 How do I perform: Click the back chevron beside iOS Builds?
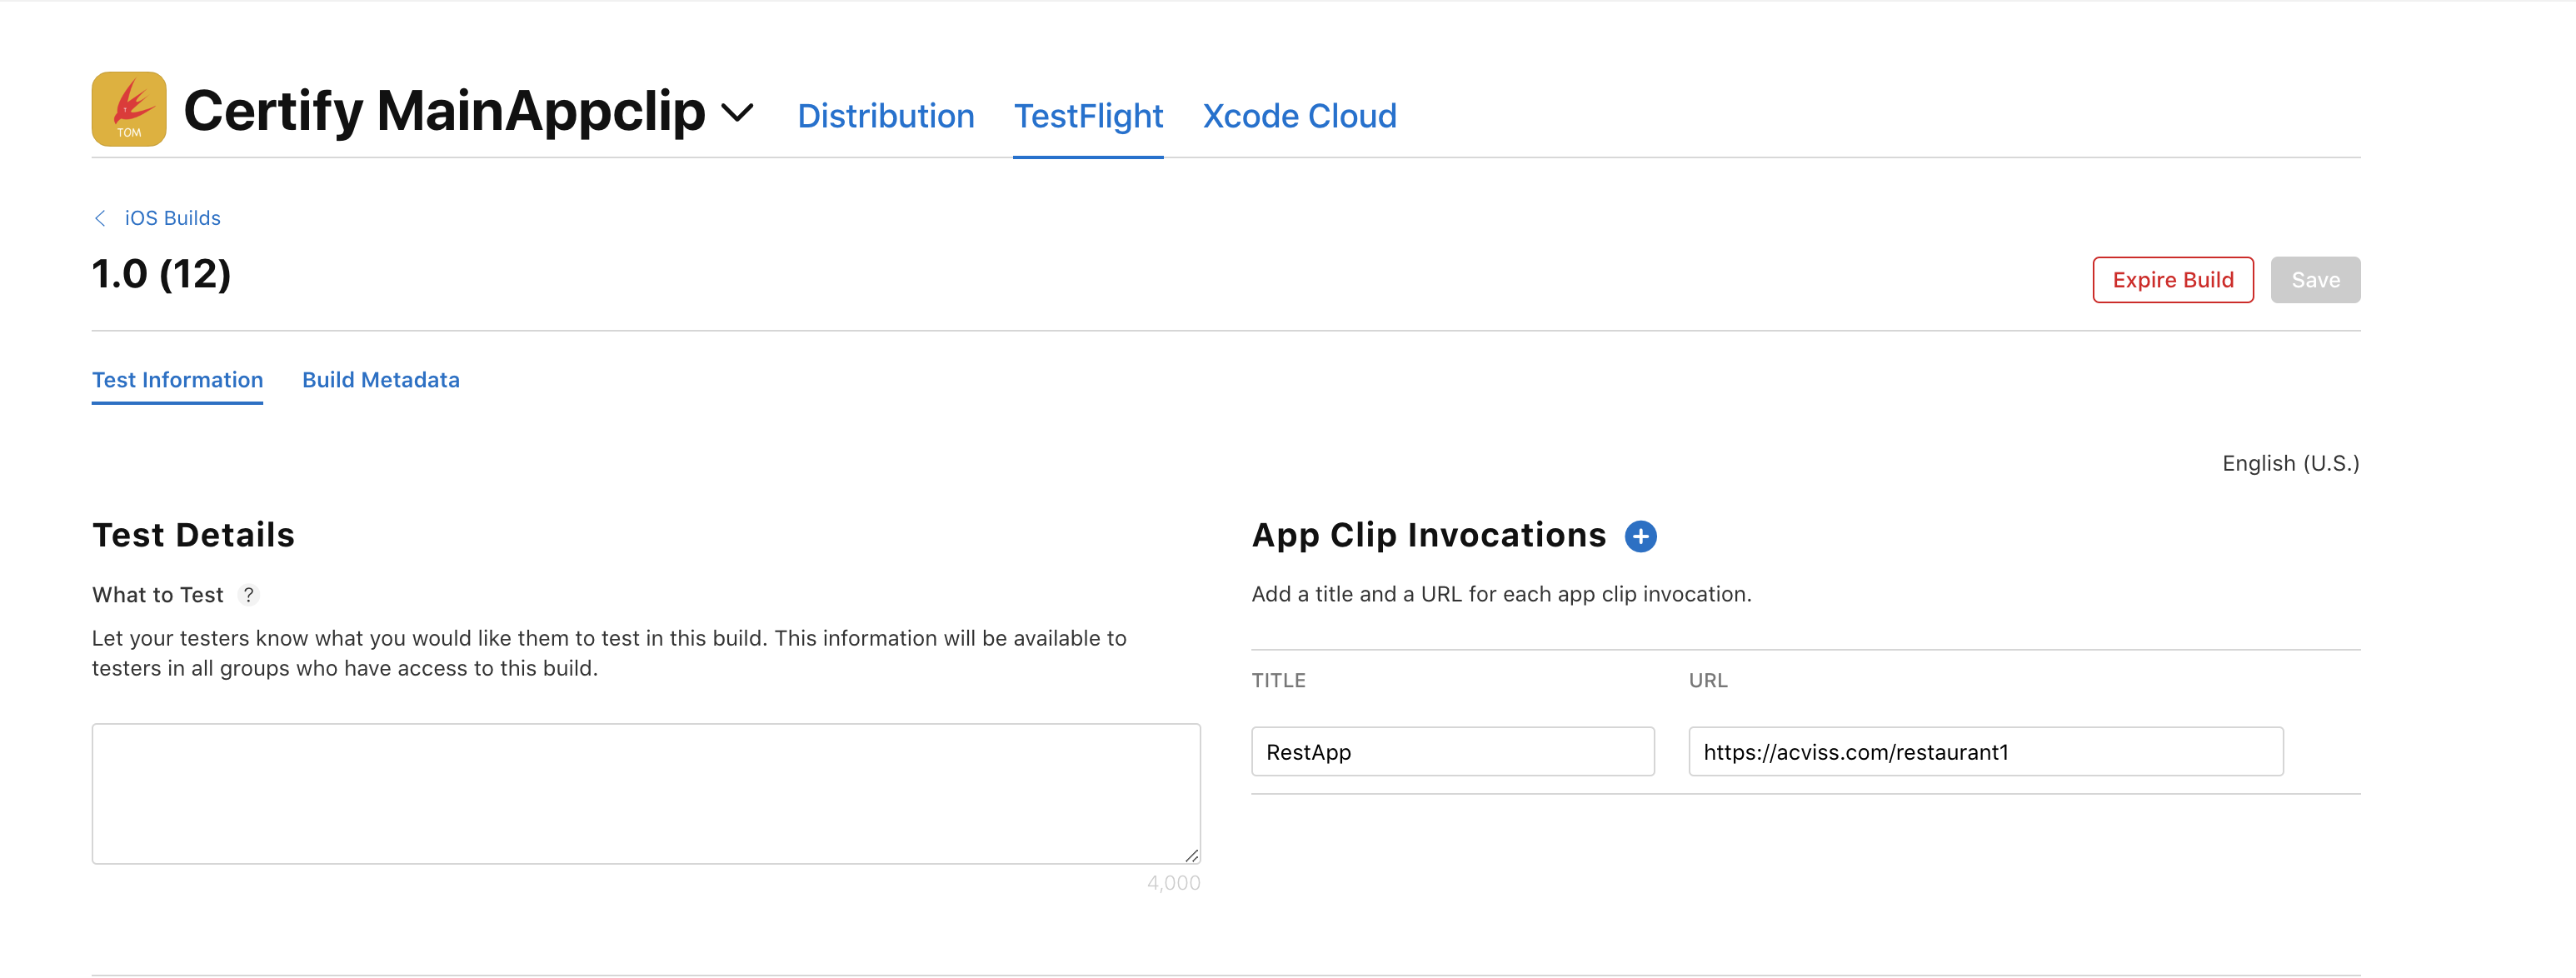[x=100, y=218]
